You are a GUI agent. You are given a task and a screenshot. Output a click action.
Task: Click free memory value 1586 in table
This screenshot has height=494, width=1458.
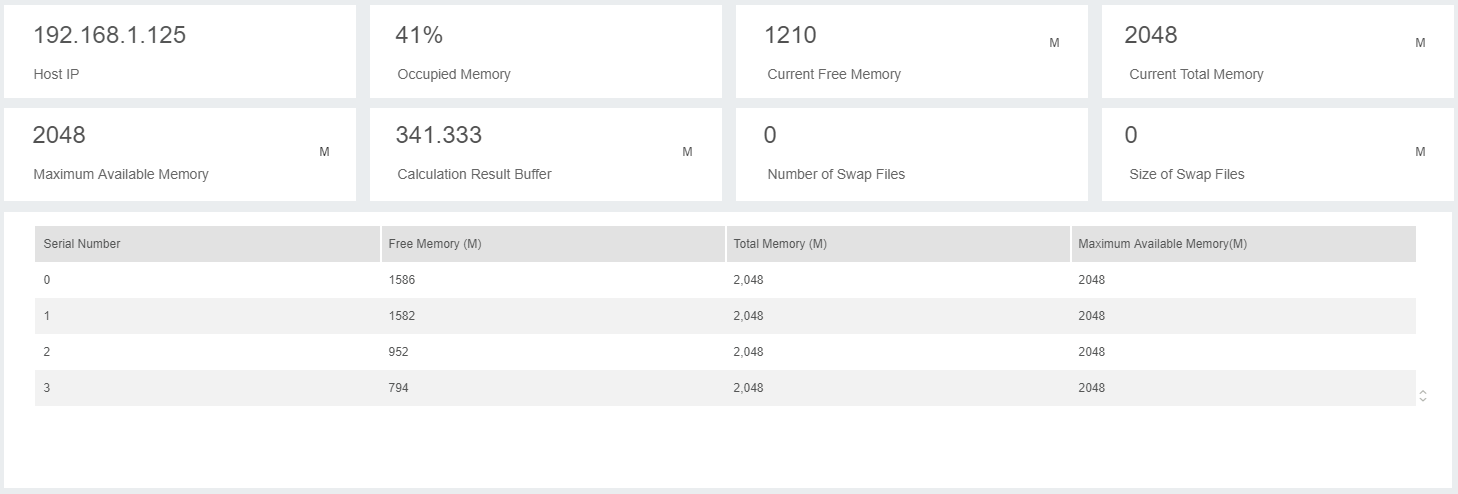[x=401, y=280]
